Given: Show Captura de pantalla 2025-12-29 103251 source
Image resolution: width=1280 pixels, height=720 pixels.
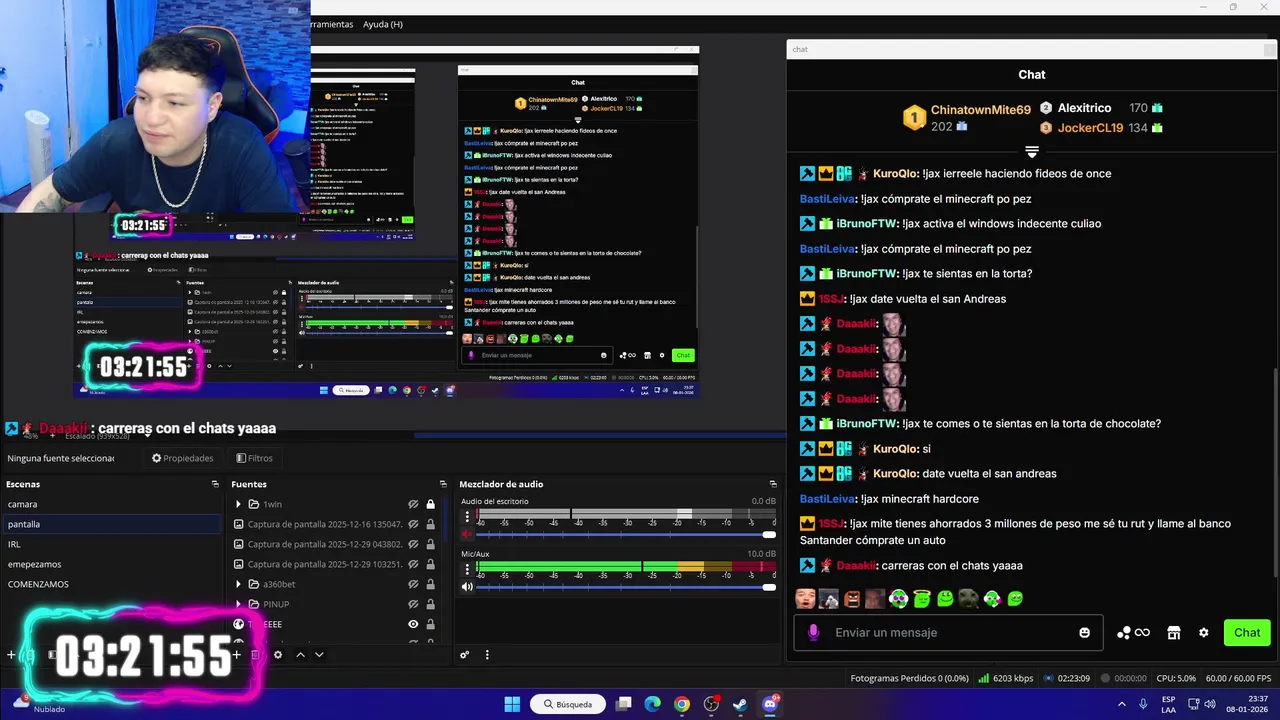Looking at the screenshot, I should tap(413, 564).
